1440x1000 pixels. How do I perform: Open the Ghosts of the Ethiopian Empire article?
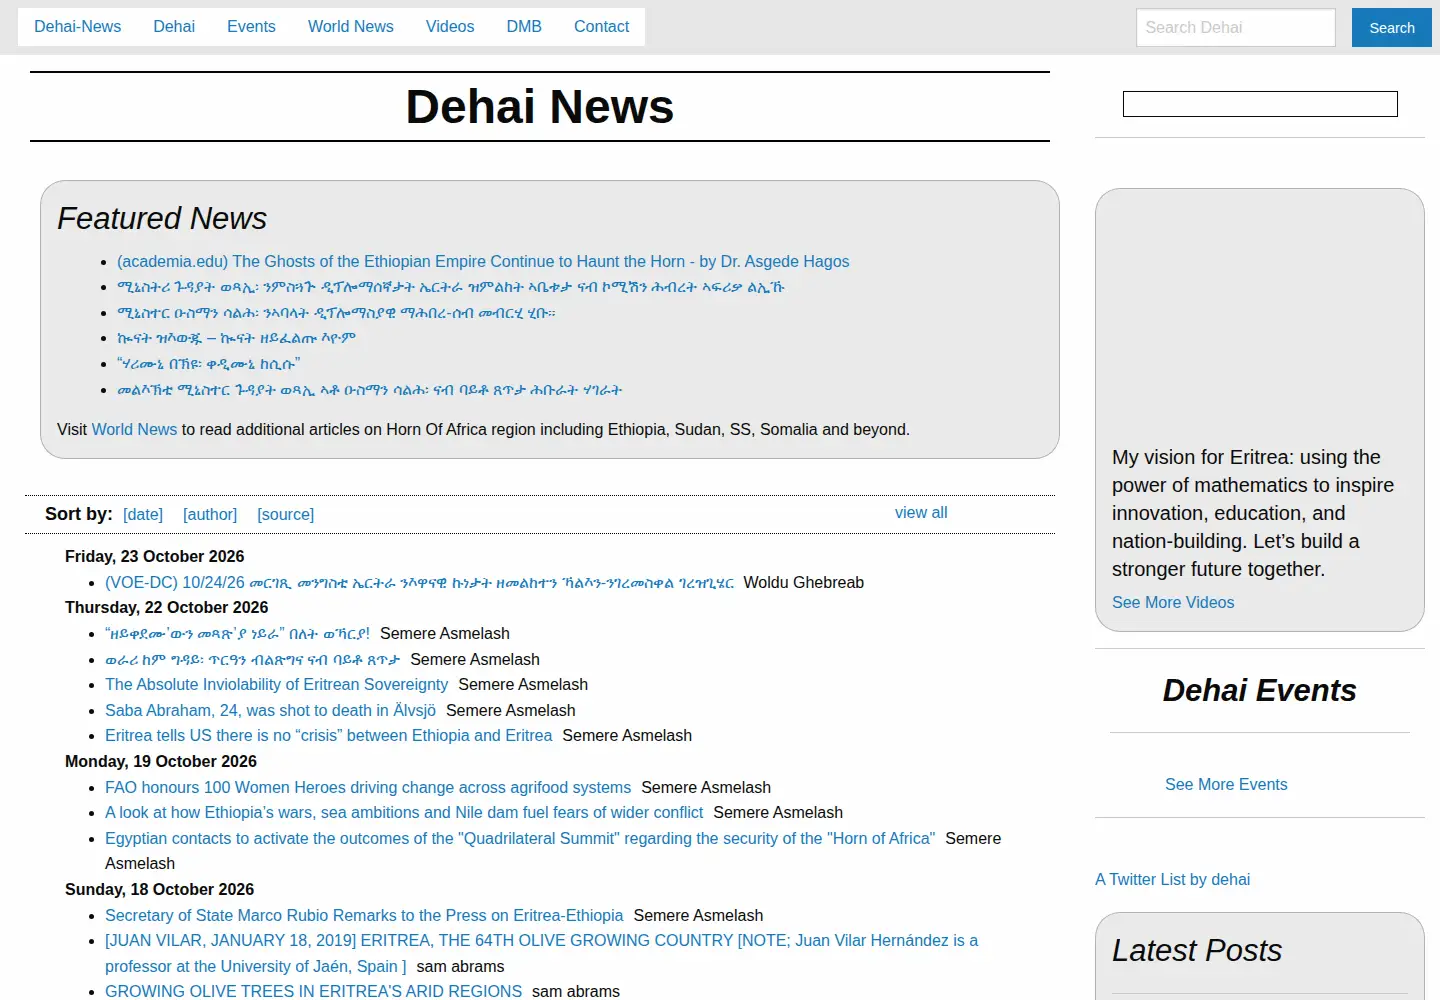point(483,262)
